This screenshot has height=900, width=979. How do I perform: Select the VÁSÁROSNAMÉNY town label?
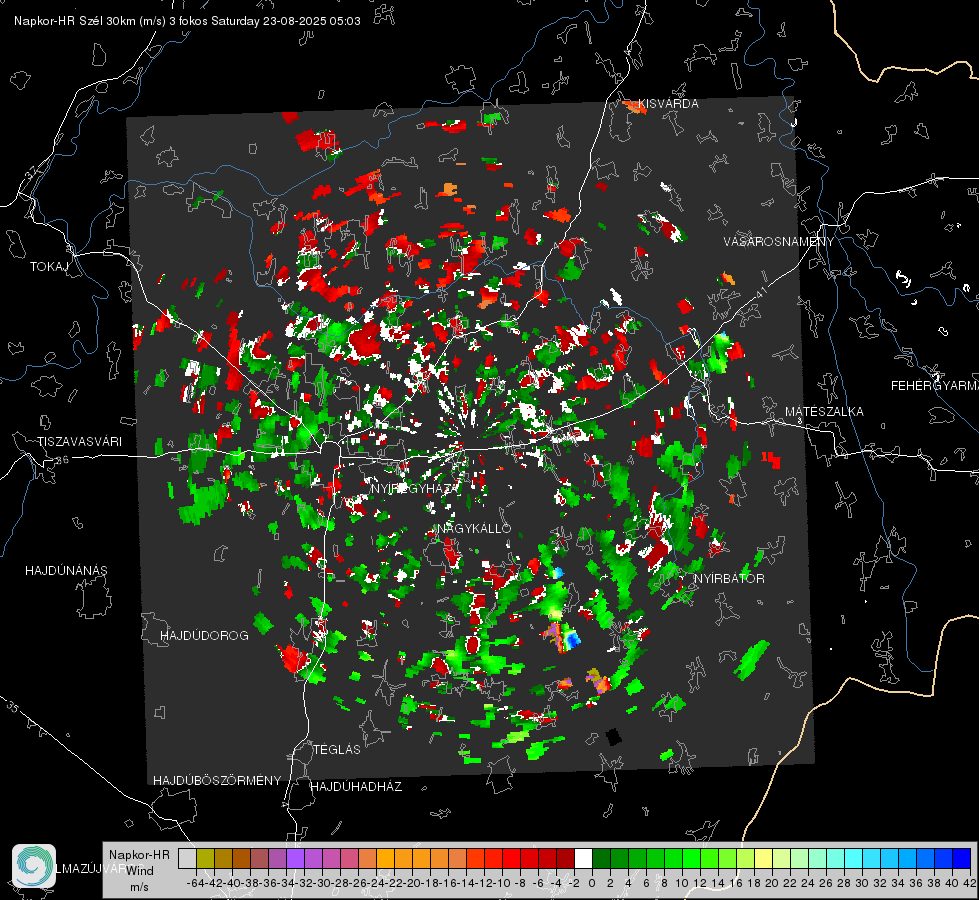[779, 242]
